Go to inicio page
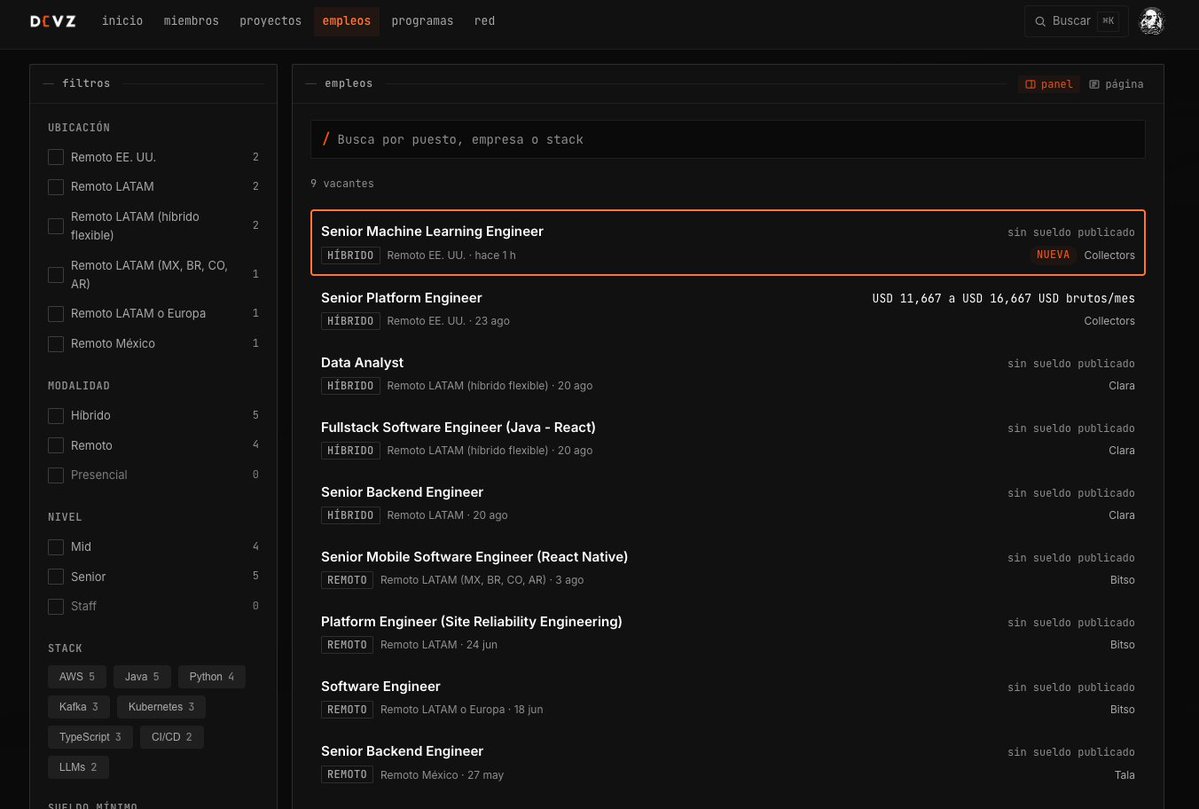The height and width of the screenshot is (809, 1199). pos(122,21)
